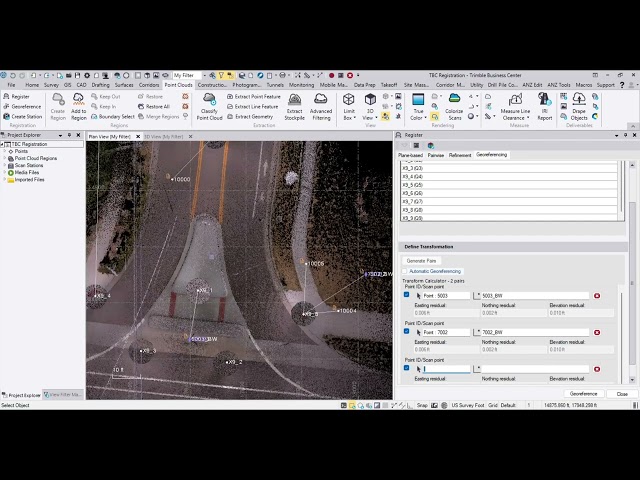The image size is (640, 480).
Task: Click the Colorize Scans button
Action: coord(454,107)
